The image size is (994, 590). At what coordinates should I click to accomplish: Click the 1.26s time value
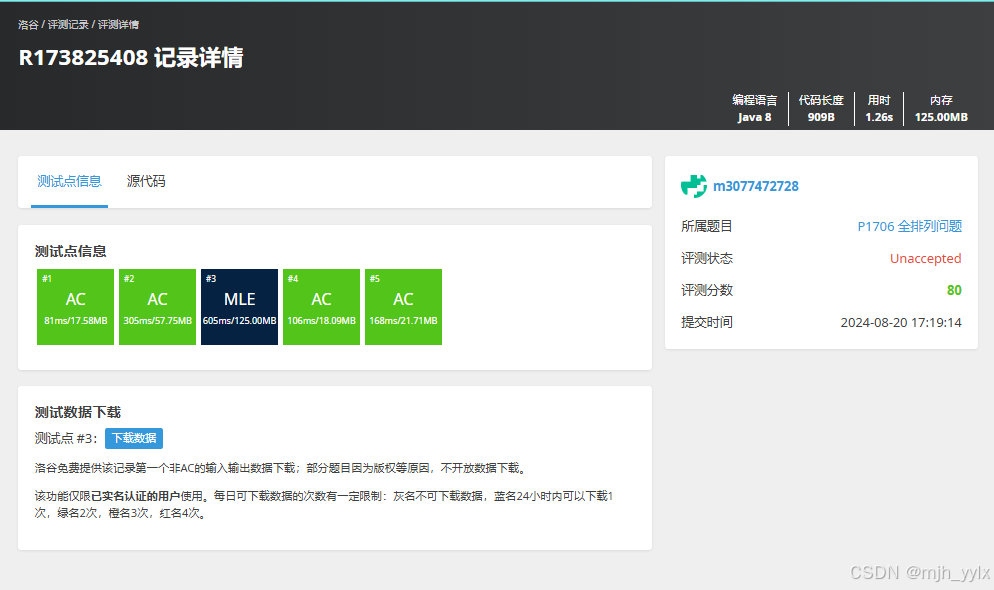[x=879, y=117]
